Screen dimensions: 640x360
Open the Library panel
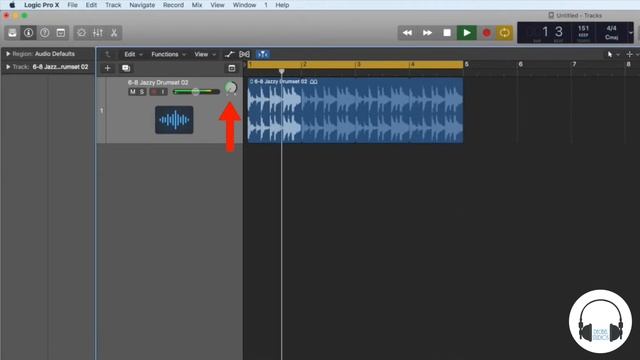click(12, 33)
